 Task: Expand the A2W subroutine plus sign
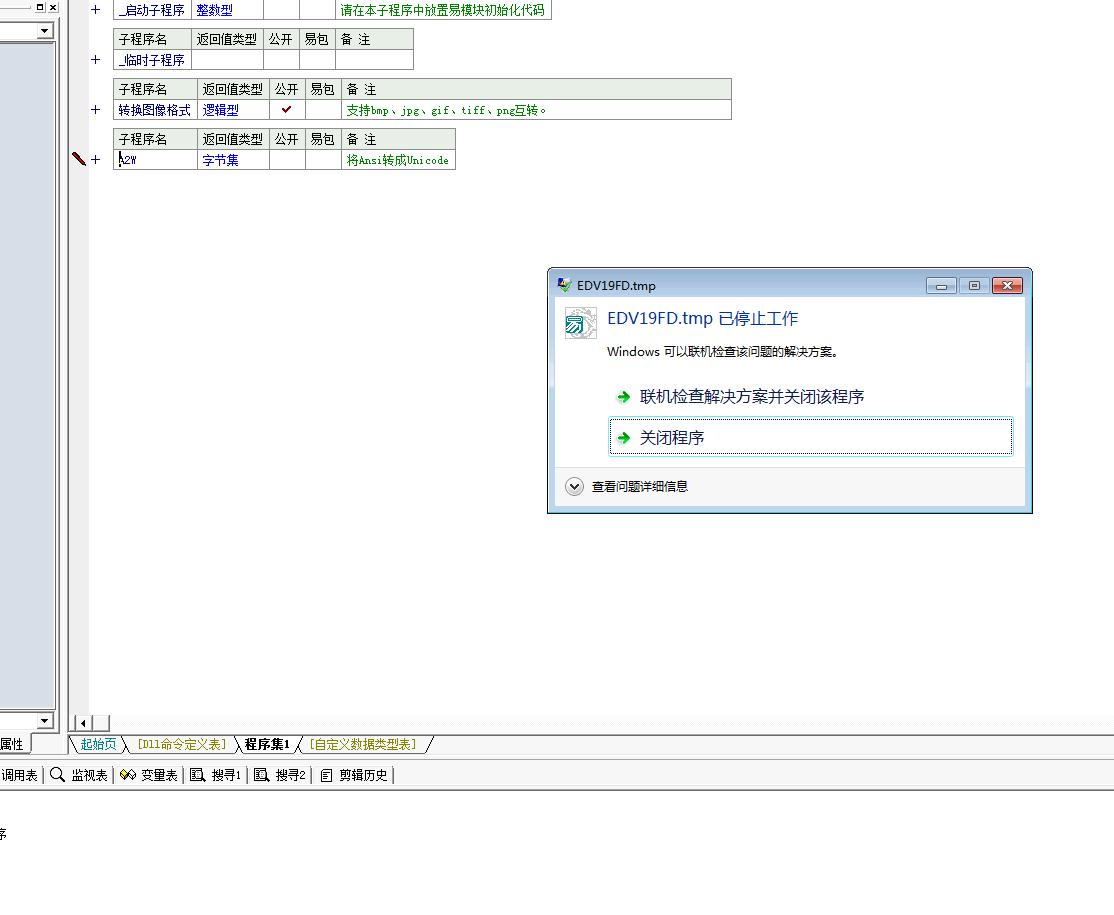pyautogui.click(x=95, y=160)
